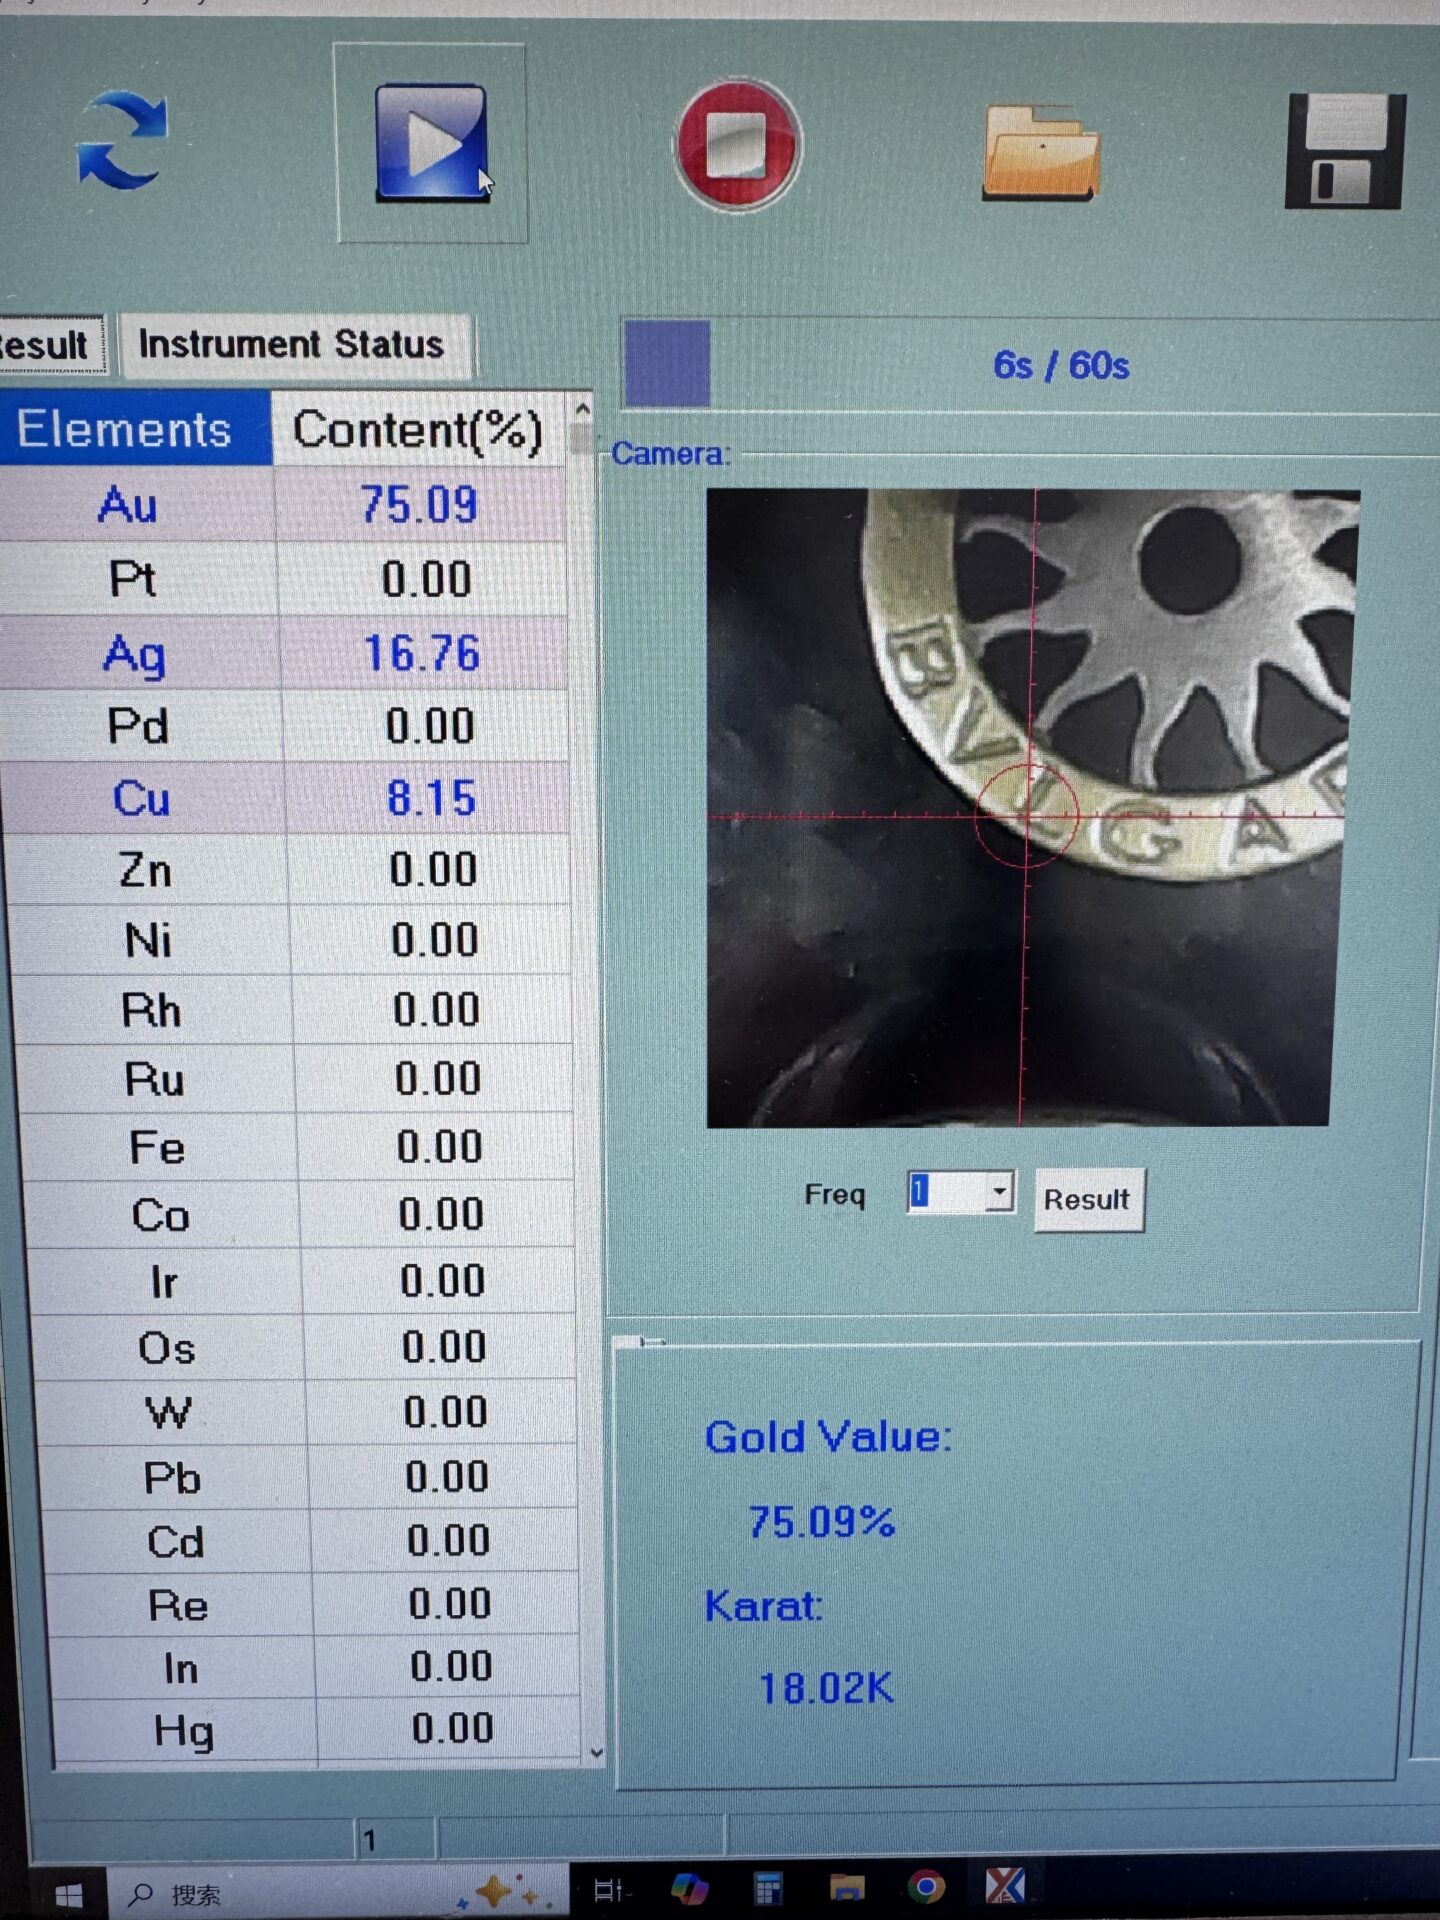Click the Content(%) column header

tap(418, 430)
